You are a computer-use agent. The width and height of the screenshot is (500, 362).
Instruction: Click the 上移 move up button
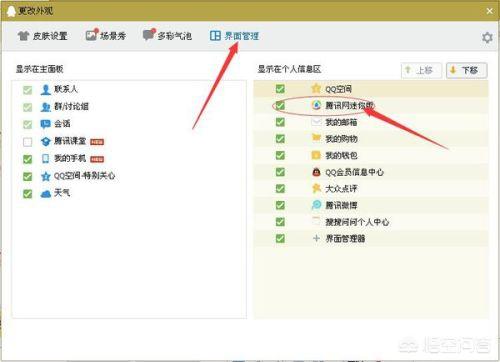(x=421, y=70)
